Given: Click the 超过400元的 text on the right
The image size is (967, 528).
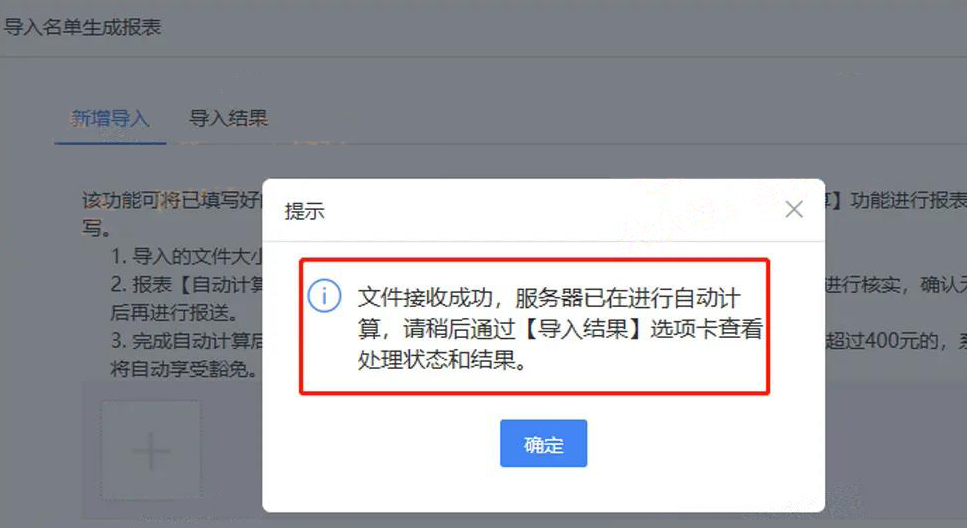Looking at the screenshot, I should coord(884,341).
